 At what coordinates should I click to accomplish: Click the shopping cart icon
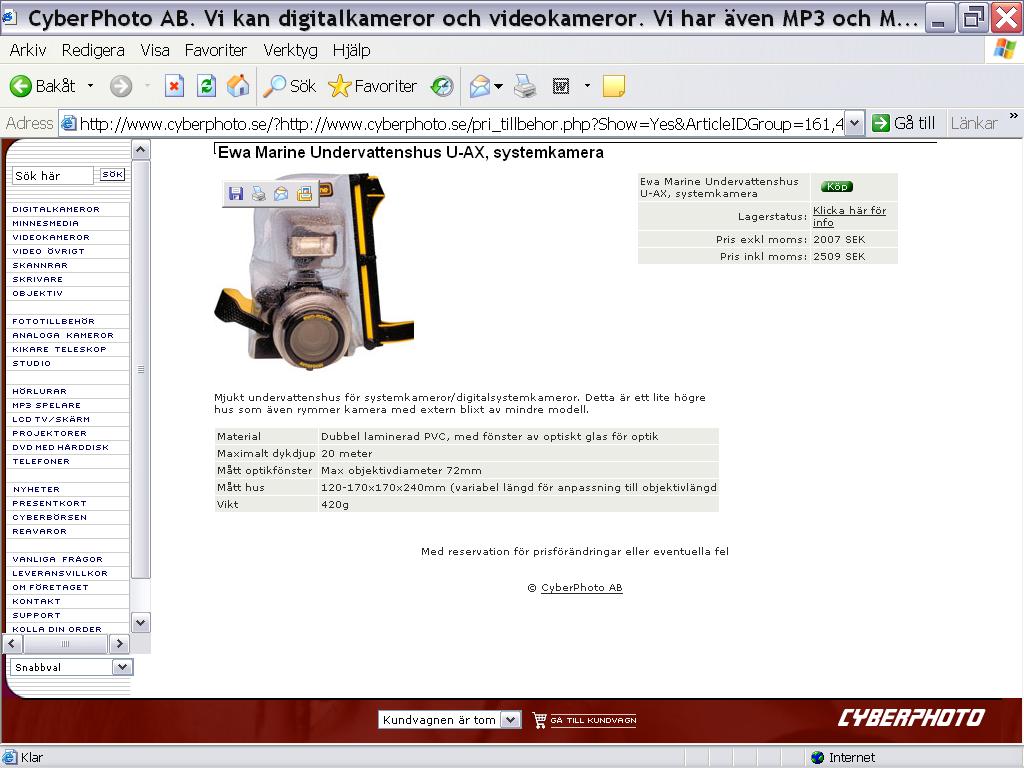[539, 720]
